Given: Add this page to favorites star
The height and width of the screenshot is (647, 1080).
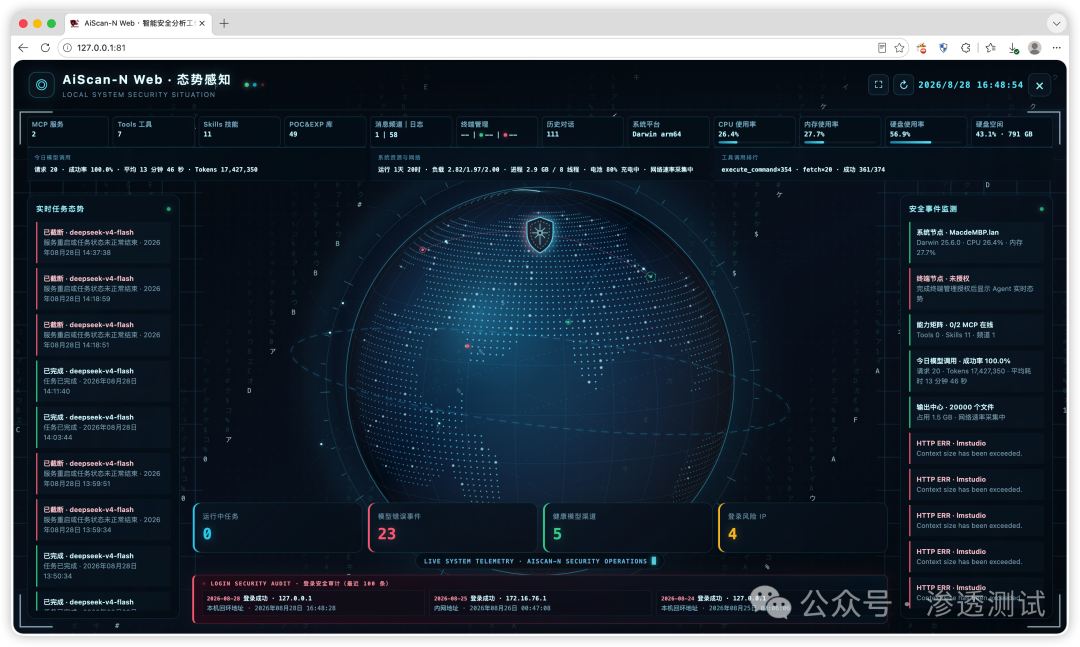Looking at the screenshot, I should (900, 48).
